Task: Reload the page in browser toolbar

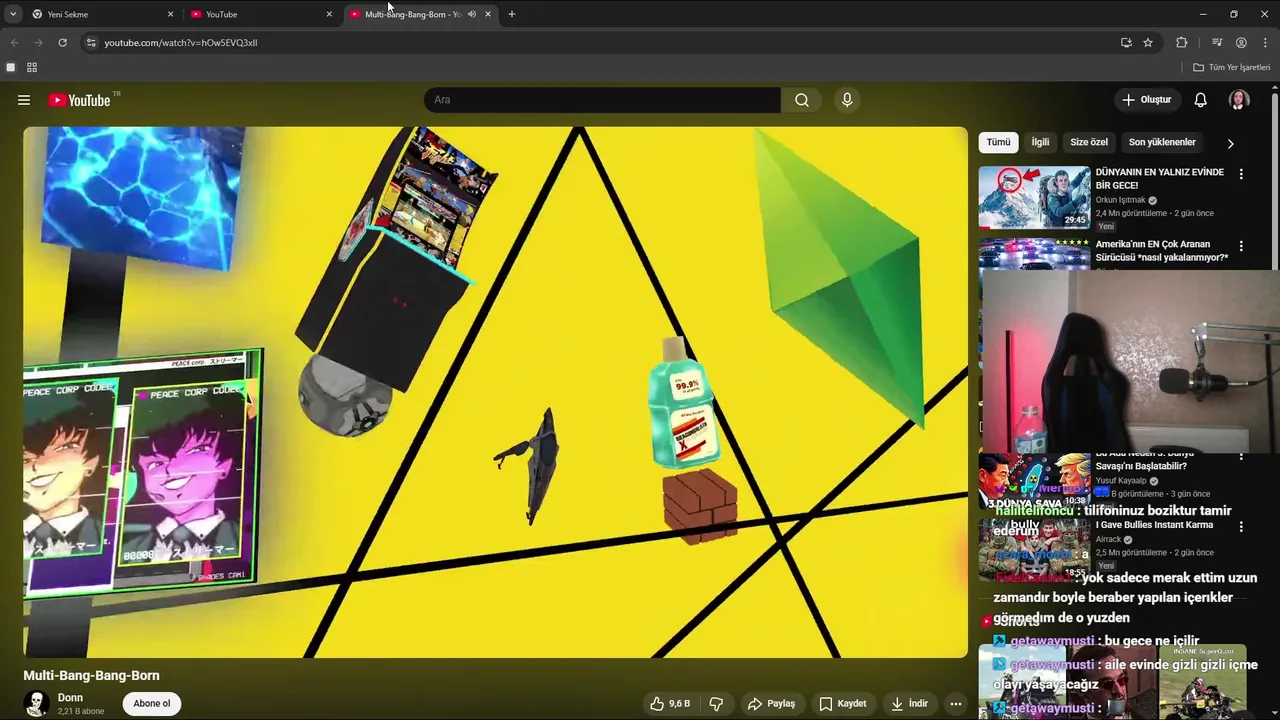Action: [62, 43]
